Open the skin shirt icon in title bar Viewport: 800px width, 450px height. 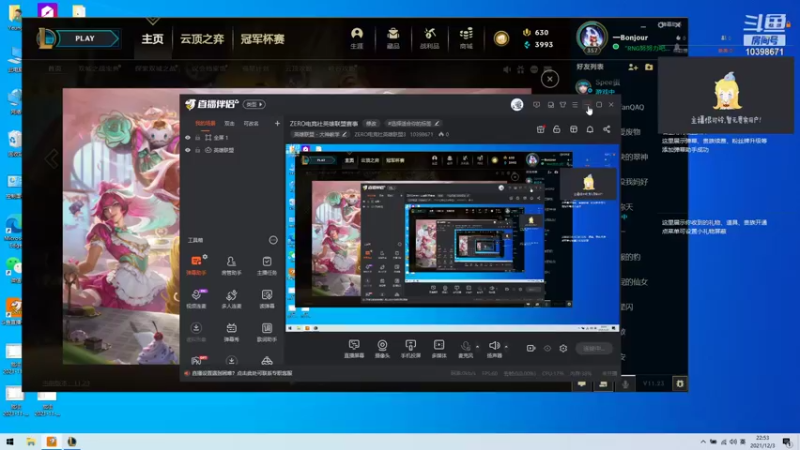click(563, 105)
